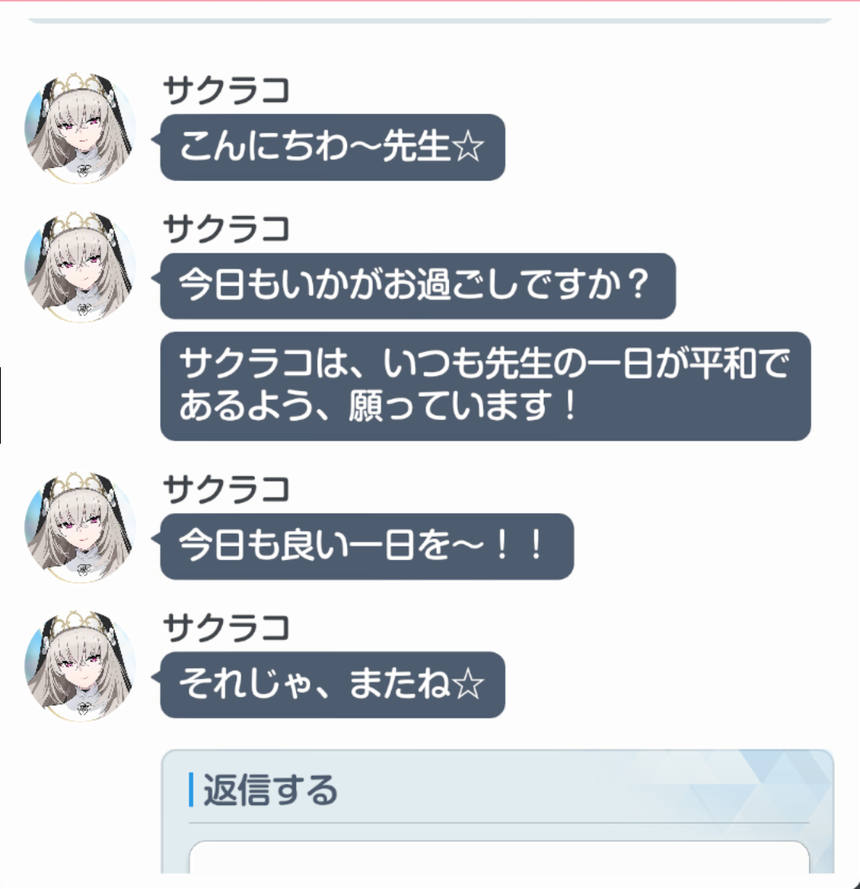Click the サクラコ name above それじゃ、またね☆
The width and height of the screenshot is (860, 889).
(x=226, y=628)
